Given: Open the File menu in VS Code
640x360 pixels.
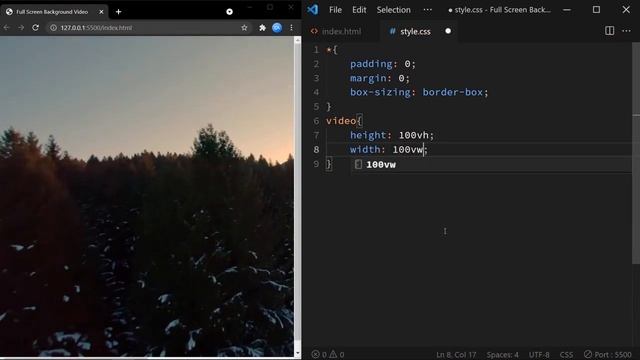Looking at the screenshot, I should 336,10.
